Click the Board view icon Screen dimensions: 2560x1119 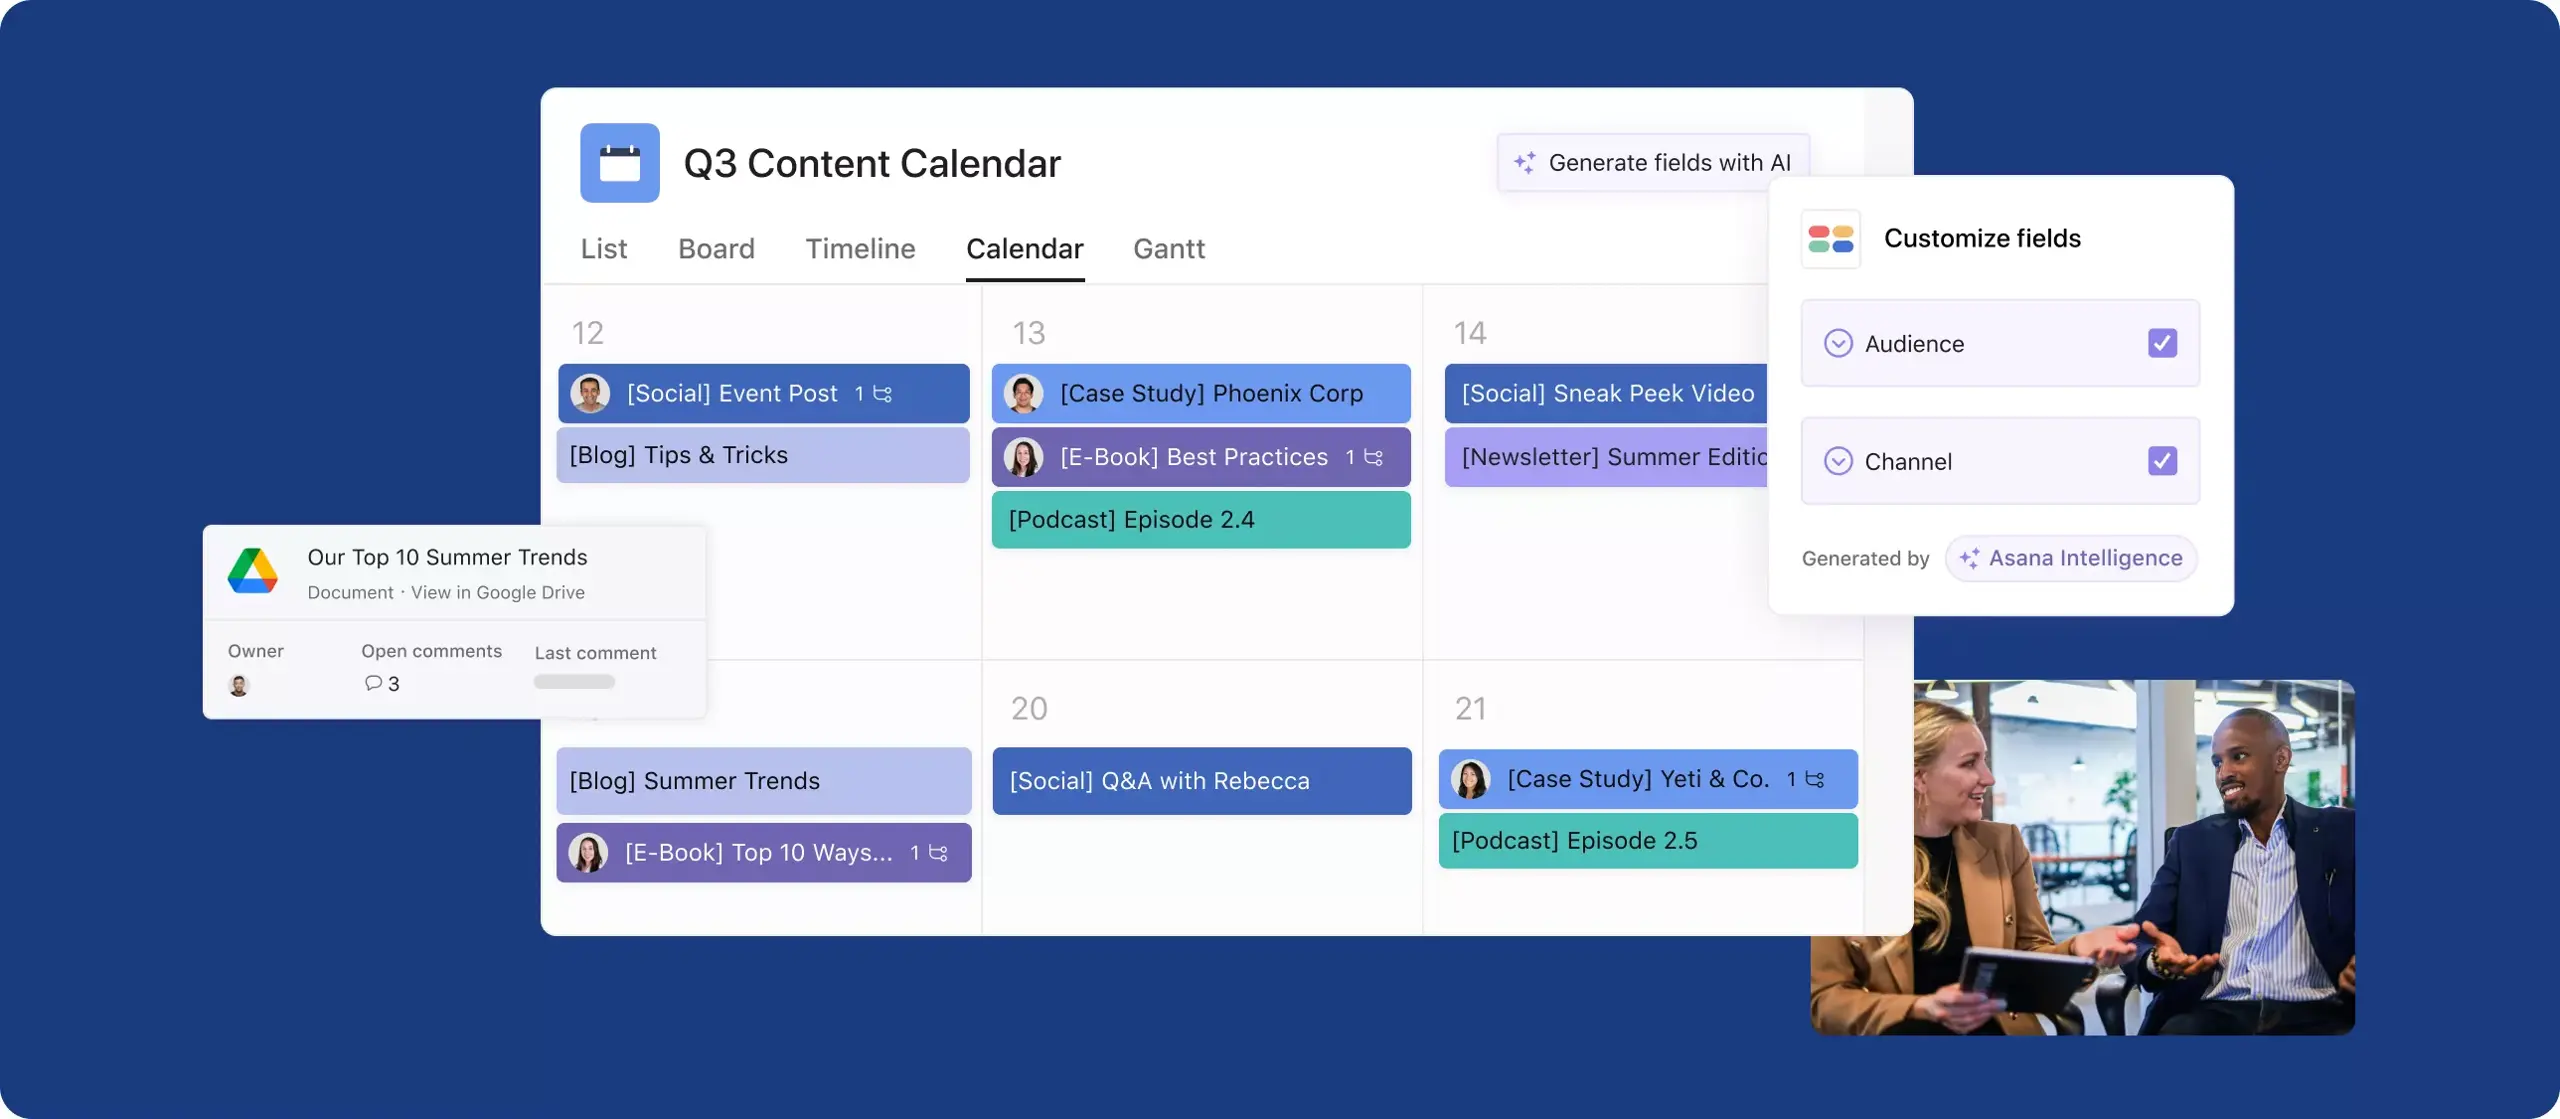click(x=715, y=248)
